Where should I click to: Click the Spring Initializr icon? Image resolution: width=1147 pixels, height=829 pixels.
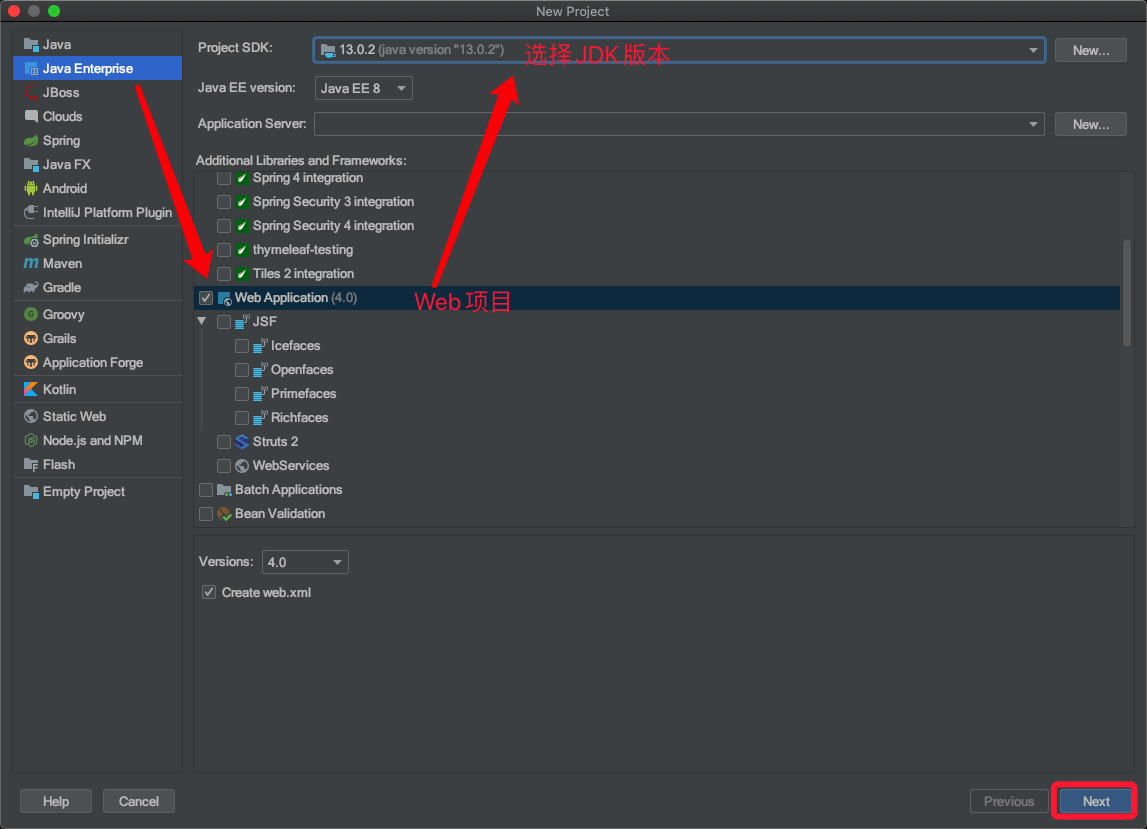[x=31, y=240]
